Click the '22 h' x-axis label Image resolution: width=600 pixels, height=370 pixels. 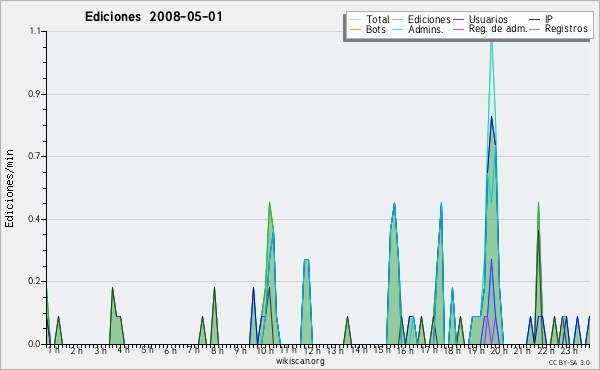point(546,350)
